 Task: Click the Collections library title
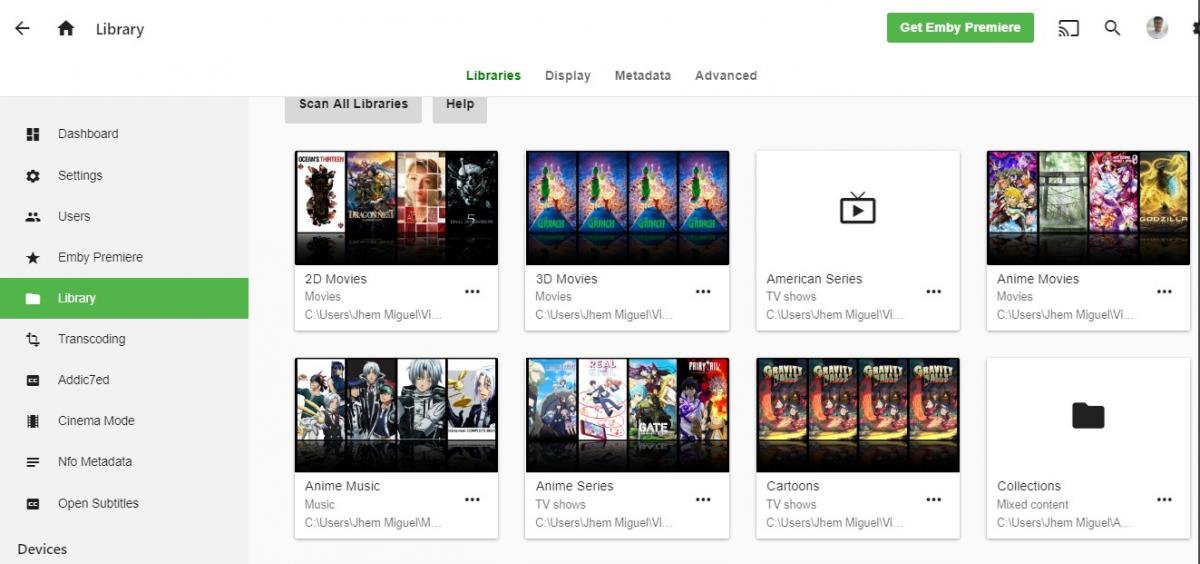(1029, 486)
